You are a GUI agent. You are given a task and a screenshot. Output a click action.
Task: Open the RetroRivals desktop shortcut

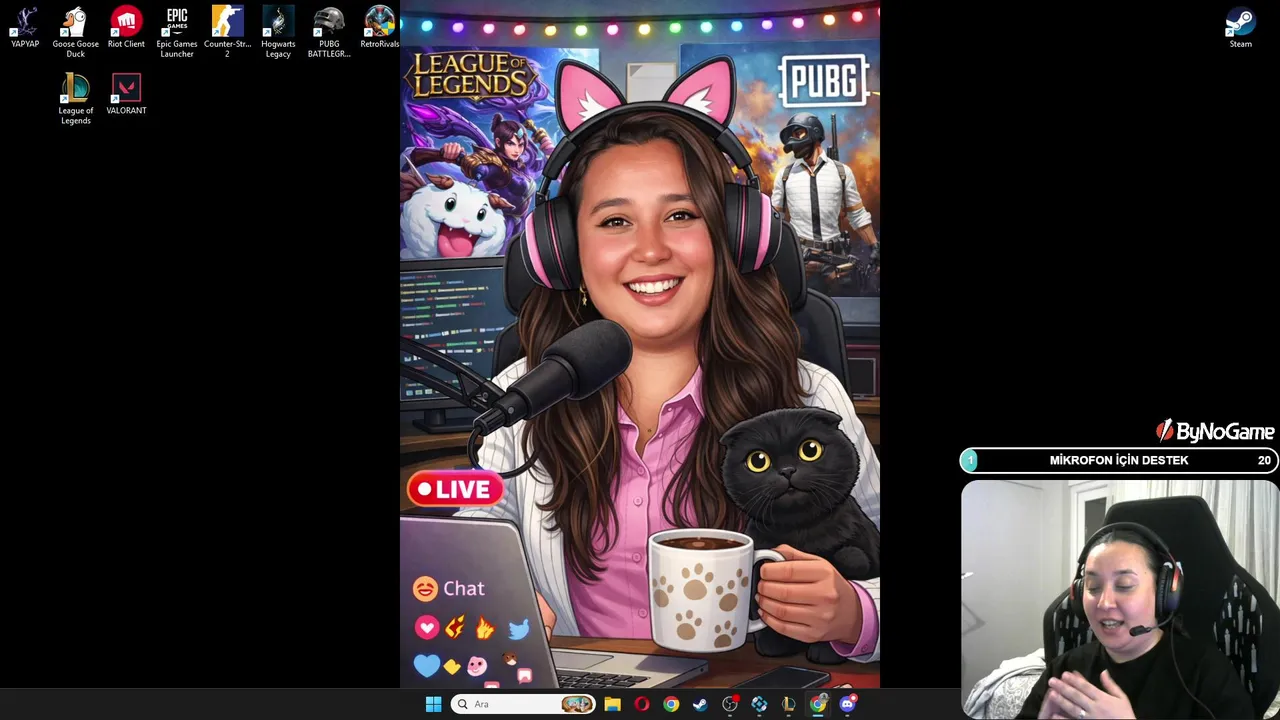pyautogui.click(x=379, y=27)
